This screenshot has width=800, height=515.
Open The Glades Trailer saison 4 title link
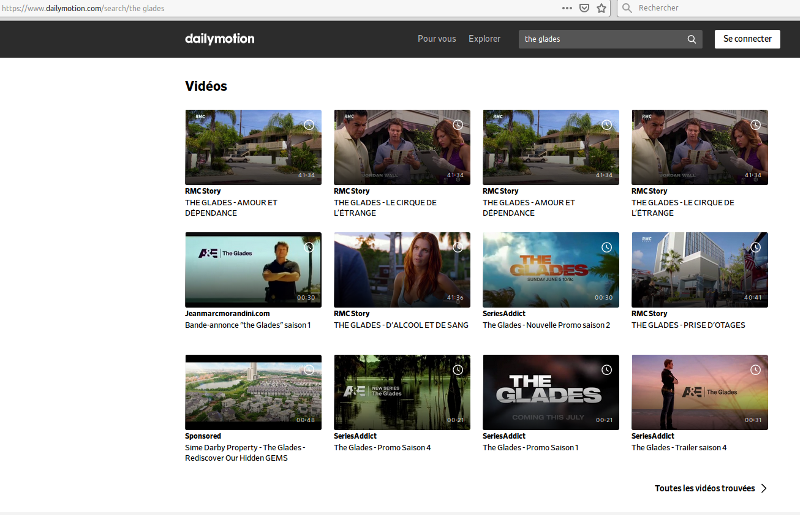pyautogui.click(x=679, y=447)
